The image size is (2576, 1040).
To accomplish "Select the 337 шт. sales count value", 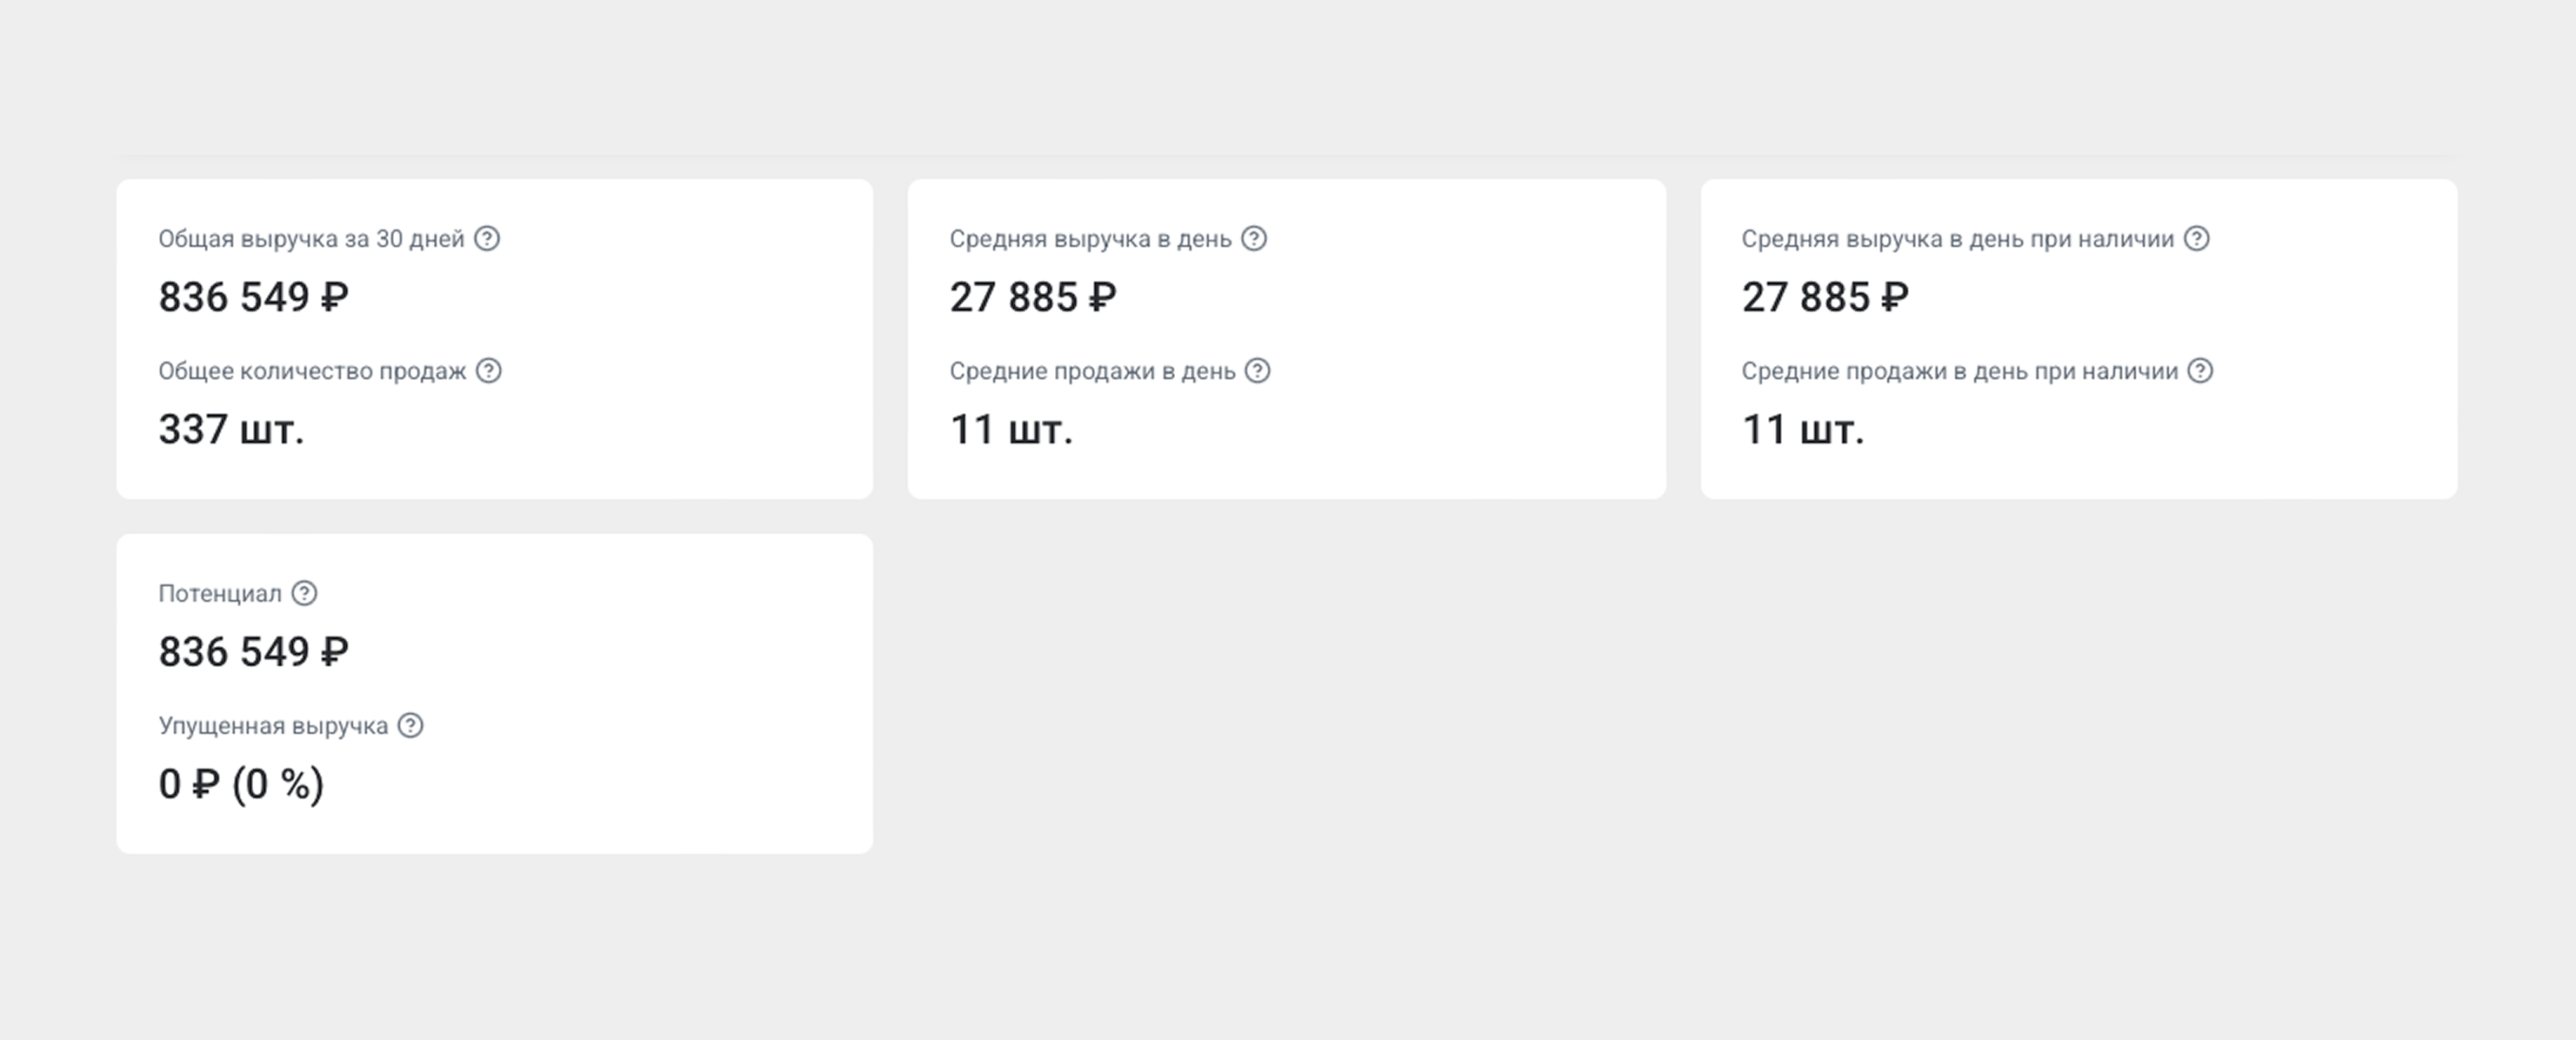I will coord(231,429).
